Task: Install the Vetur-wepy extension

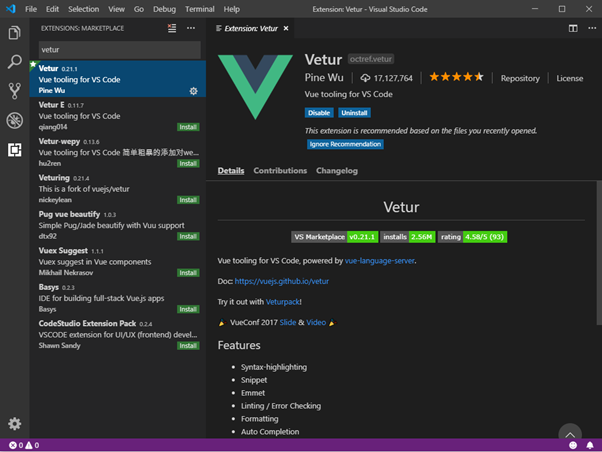Action: tap(188, 164)
